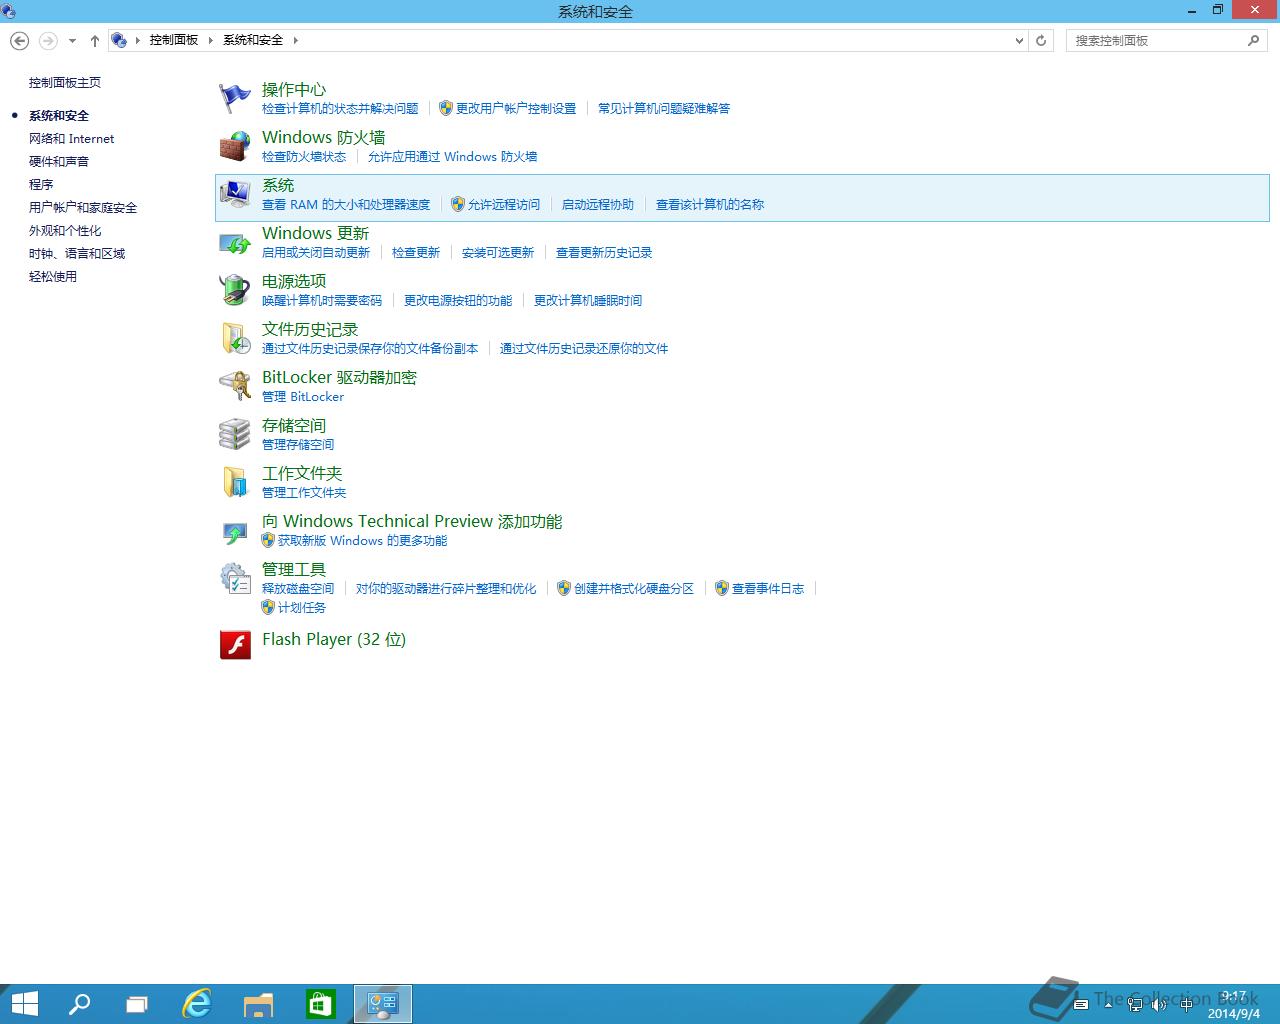Open Task View on the taskbar
Screen dimensions: 1280x1024
(x=137, y=1004)
